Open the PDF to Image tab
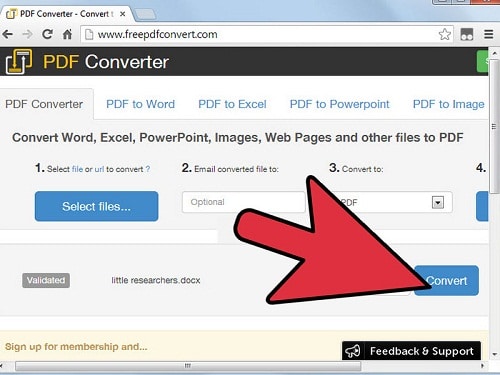This screenshot has width=500, height=375. click(x=448, y=104)
